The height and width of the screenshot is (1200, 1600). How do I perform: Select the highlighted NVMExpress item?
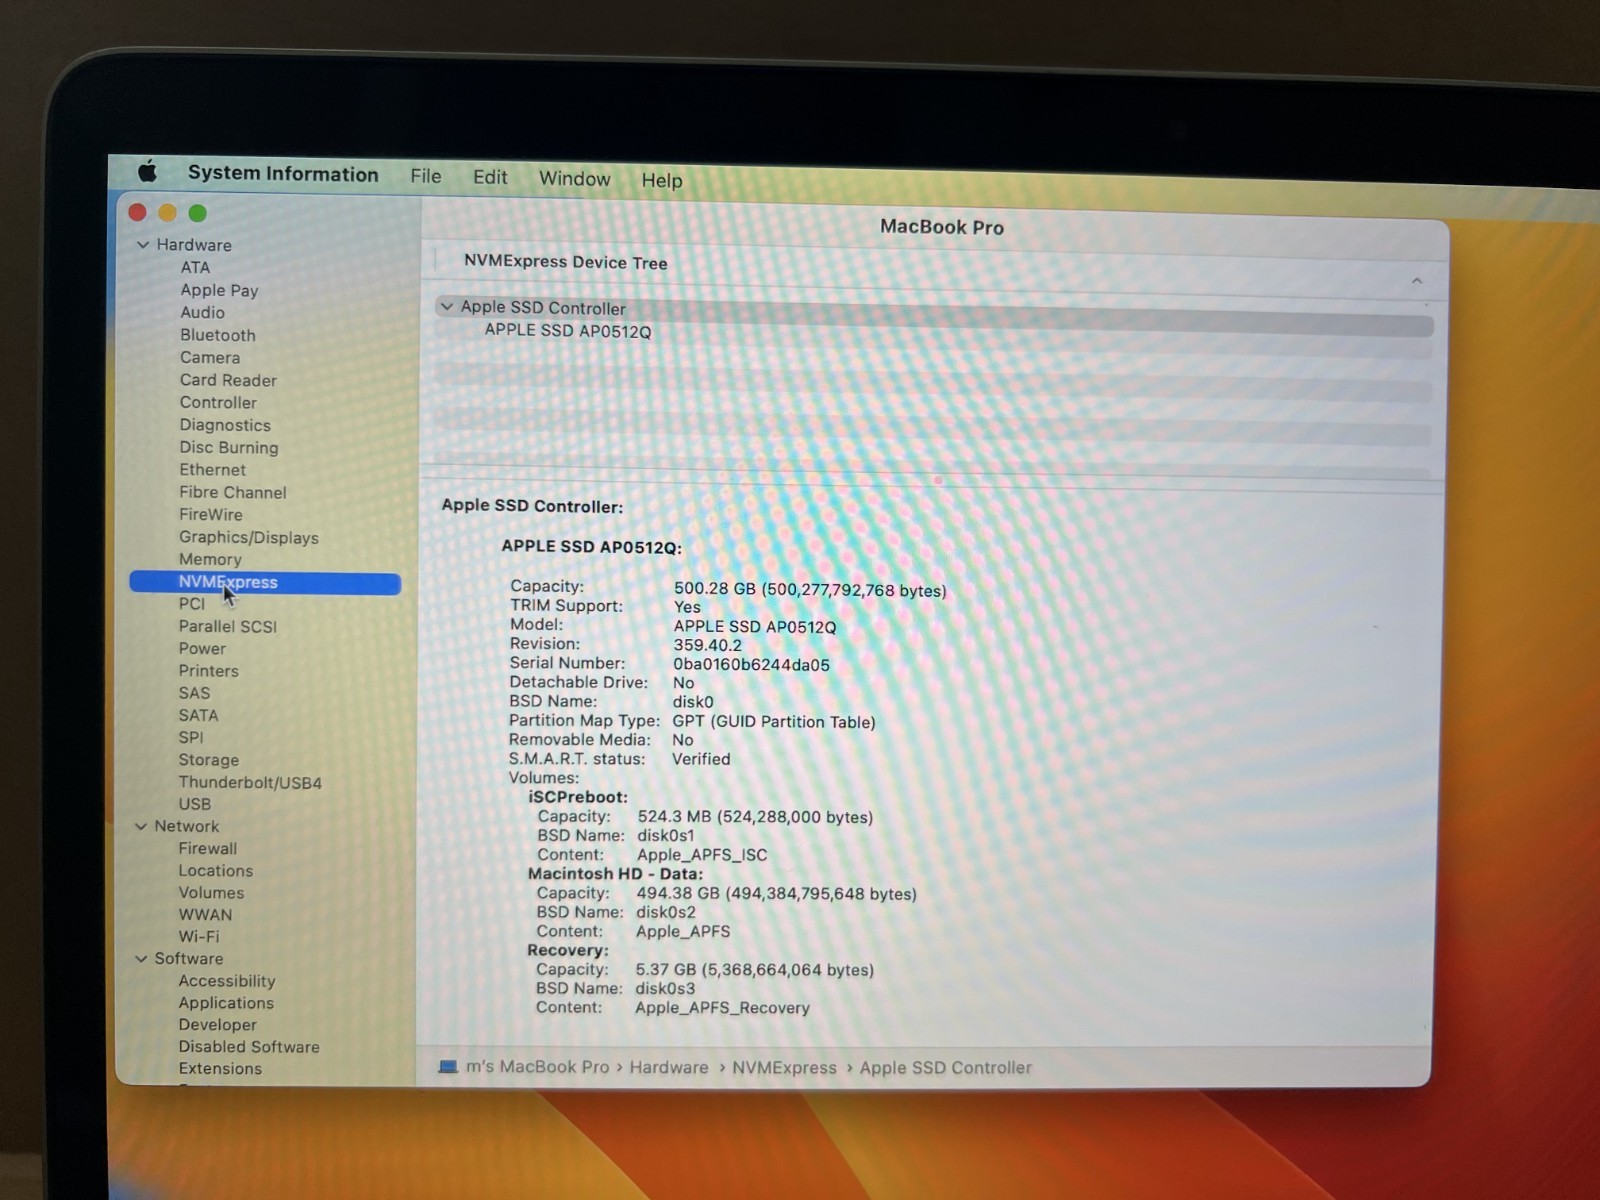265,583
